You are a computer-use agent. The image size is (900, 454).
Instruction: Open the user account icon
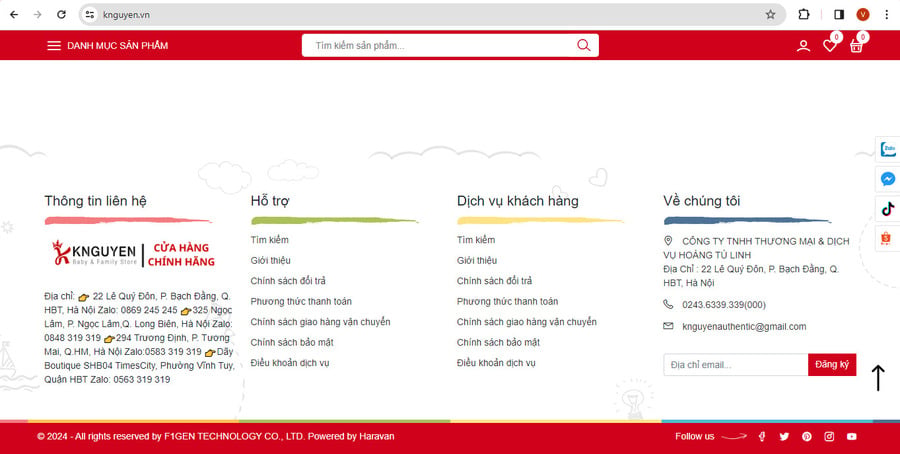click(803, 46)
